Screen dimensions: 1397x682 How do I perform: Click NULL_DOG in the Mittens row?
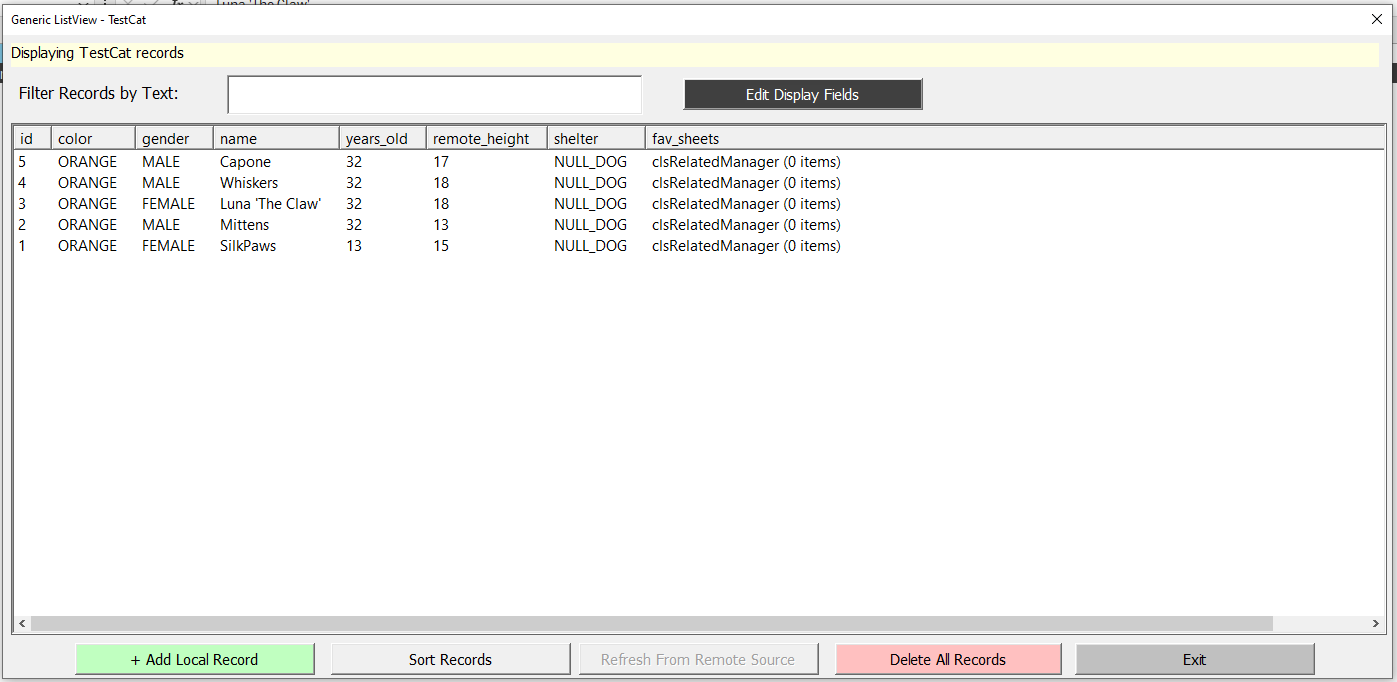click(590, 225)
